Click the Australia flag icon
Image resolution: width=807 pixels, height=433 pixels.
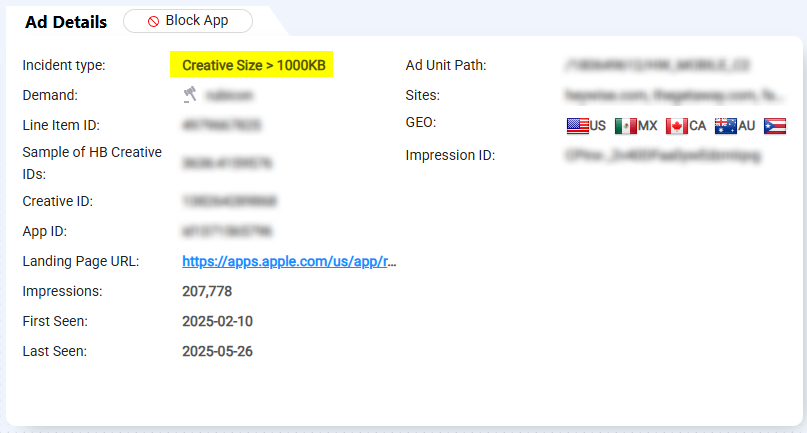(726, 126)
